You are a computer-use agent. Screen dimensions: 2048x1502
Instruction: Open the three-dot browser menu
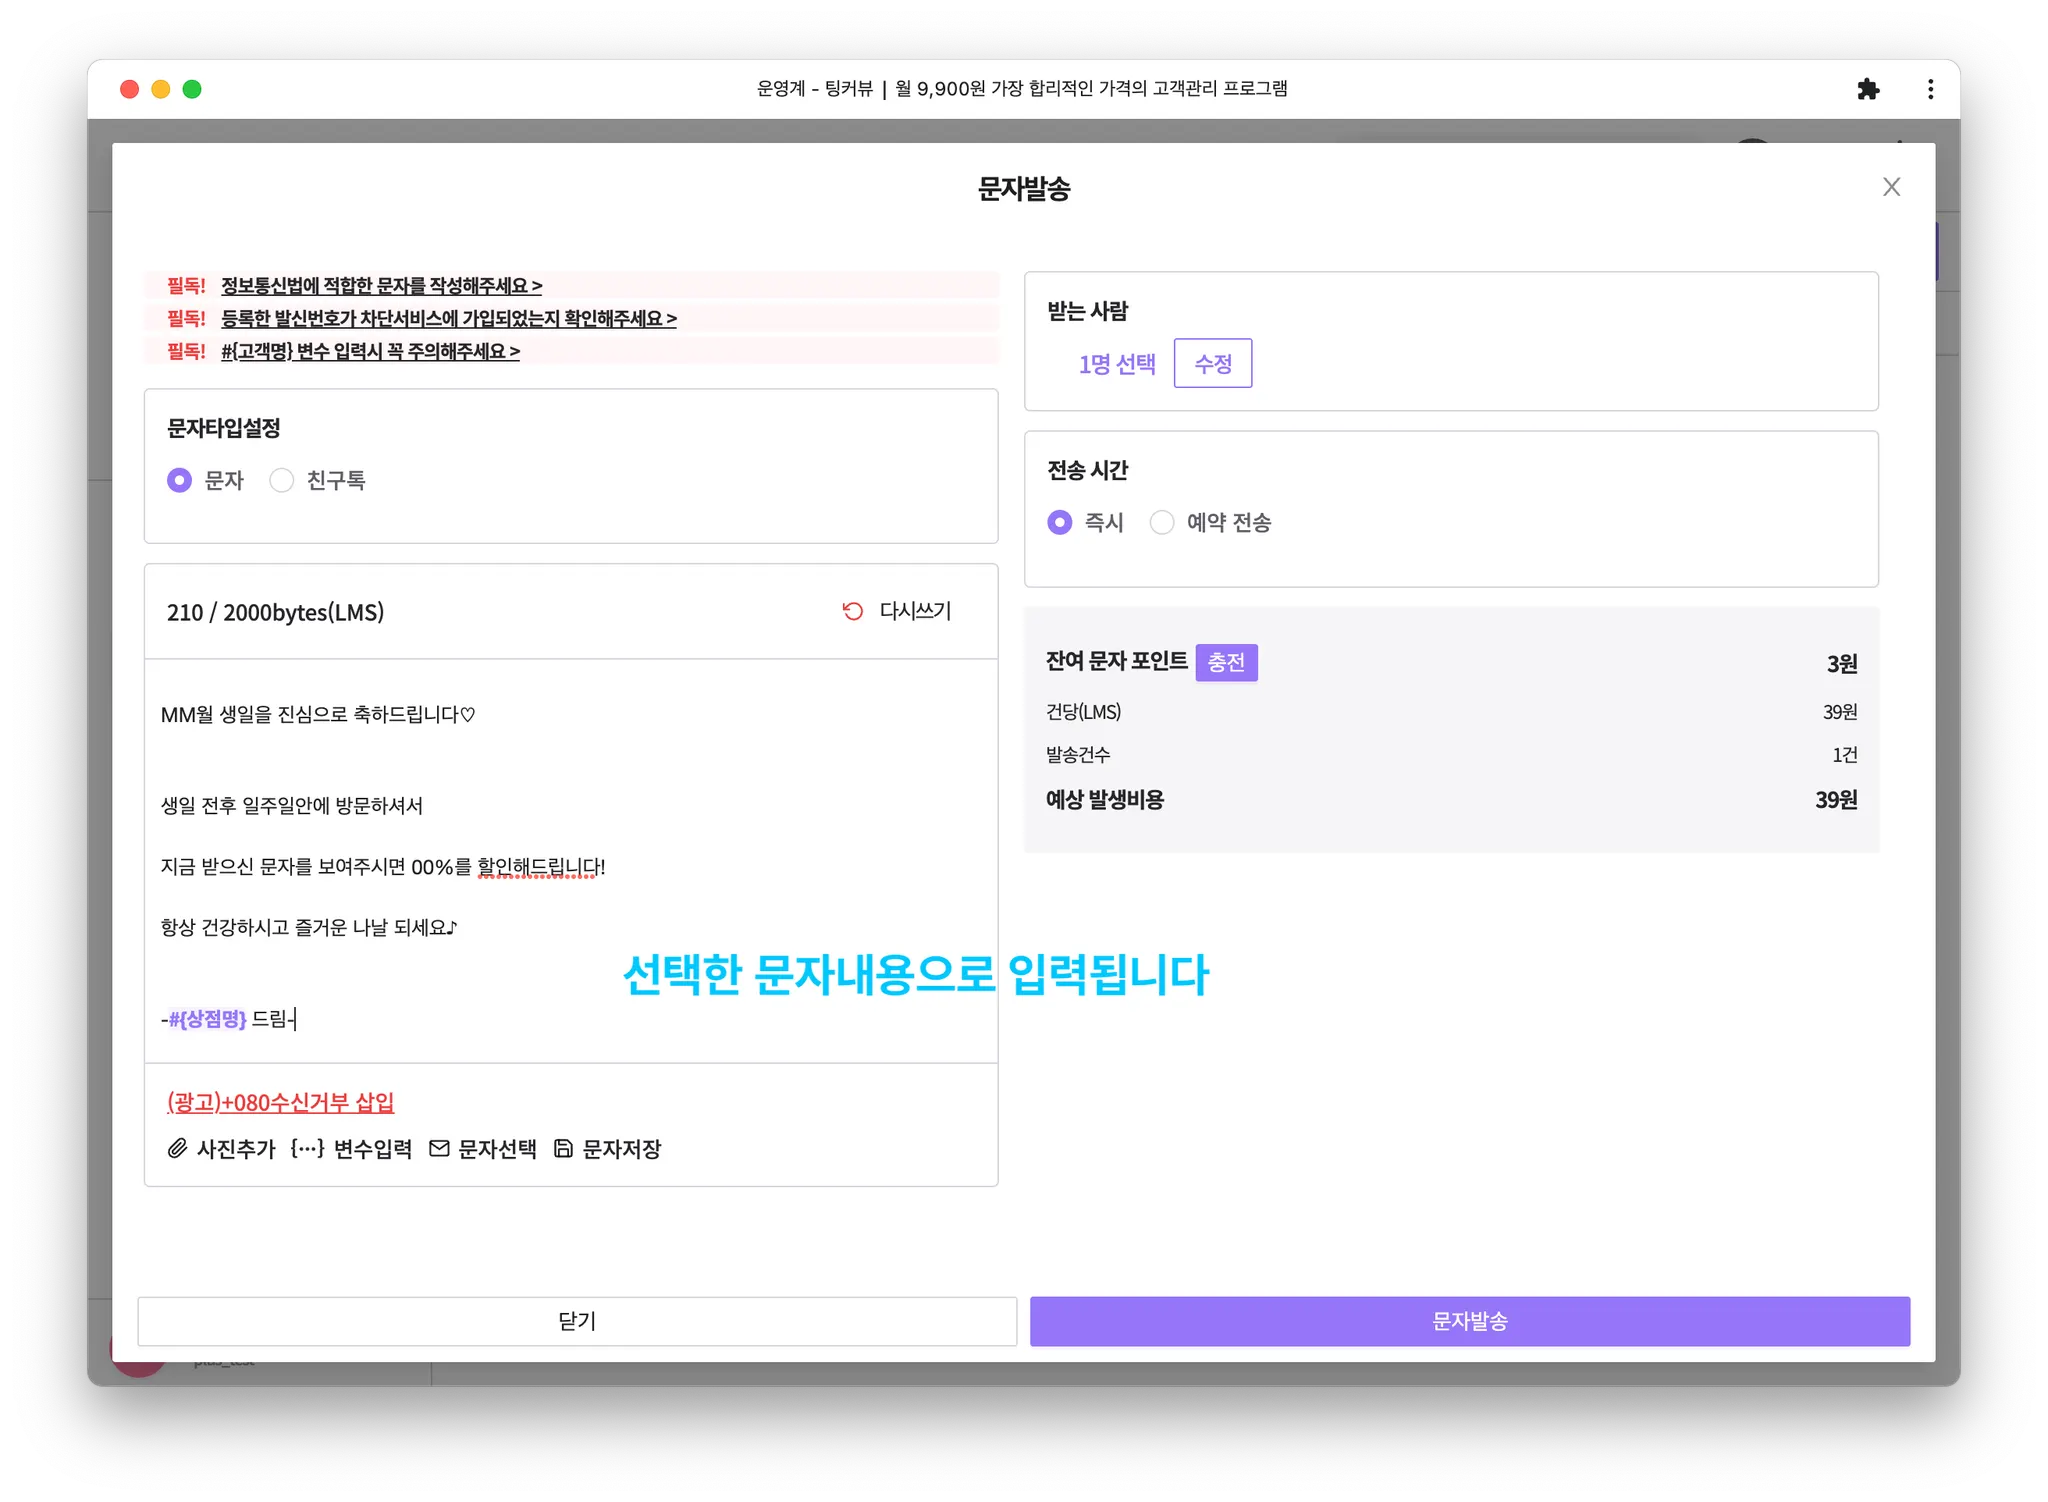pos(1930,89)
